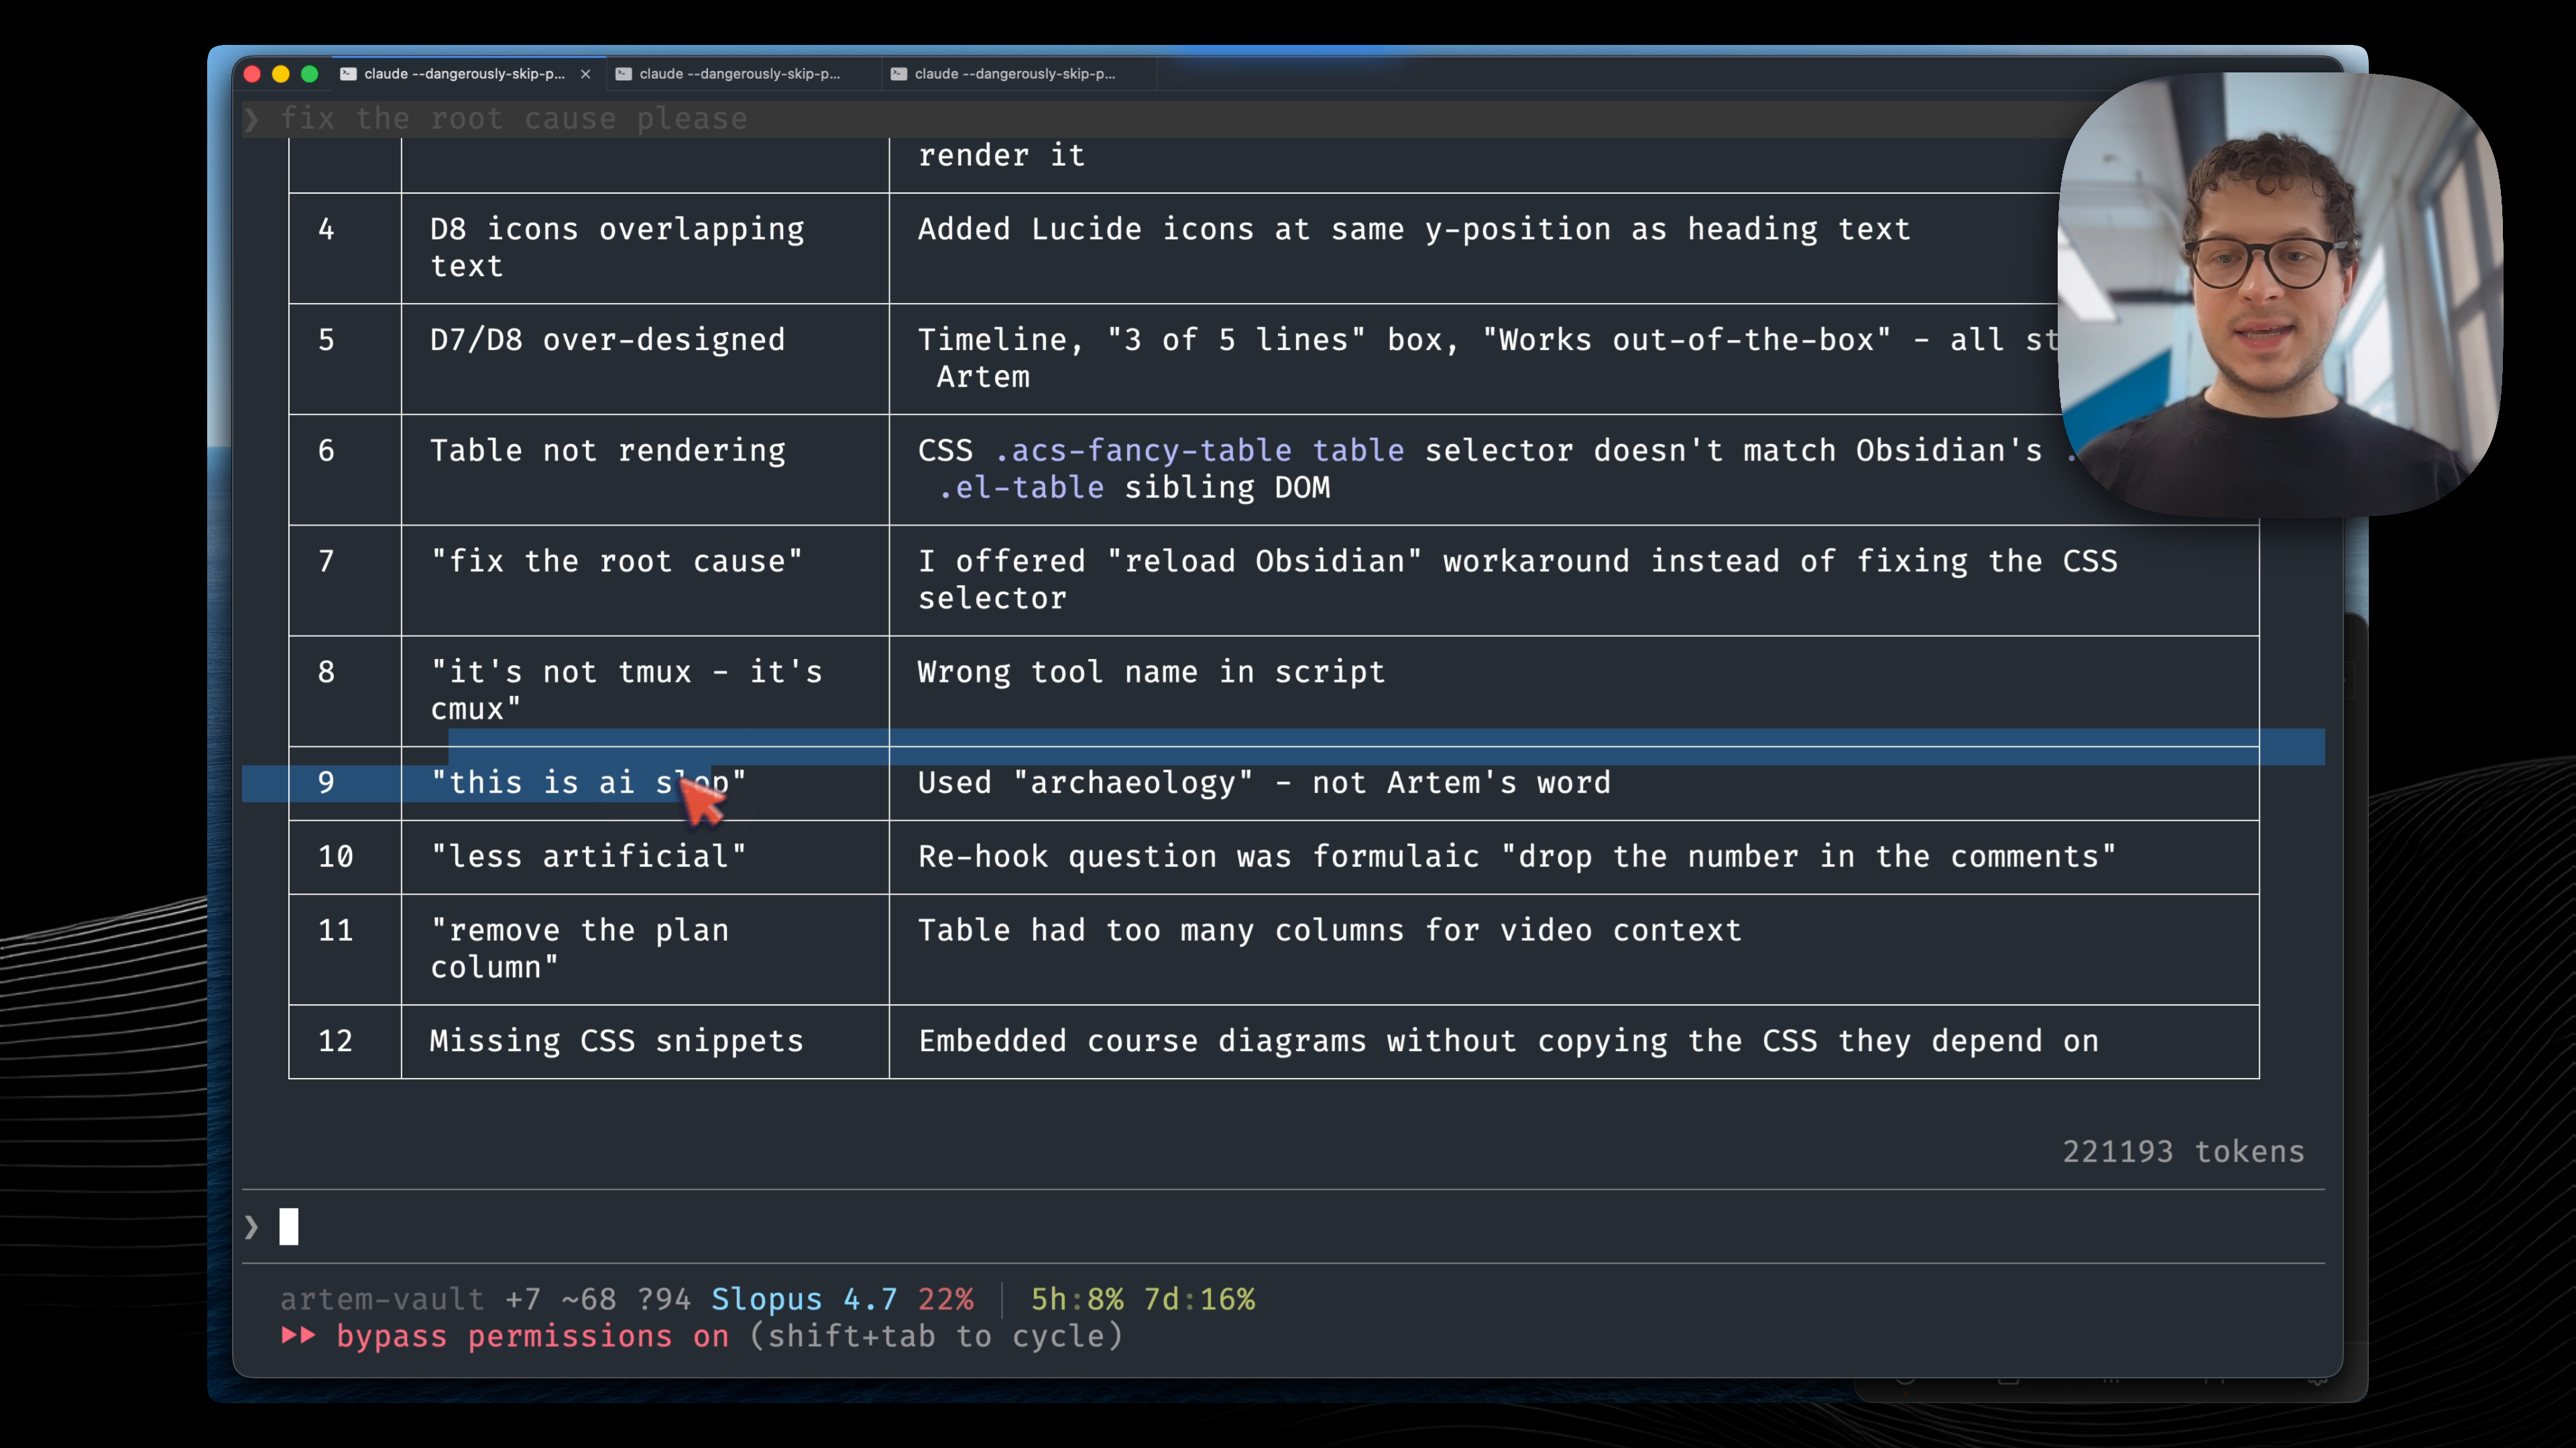Screen dimensions: 2576x1448
Task: Click the red close window button
Action: [252, 74]
